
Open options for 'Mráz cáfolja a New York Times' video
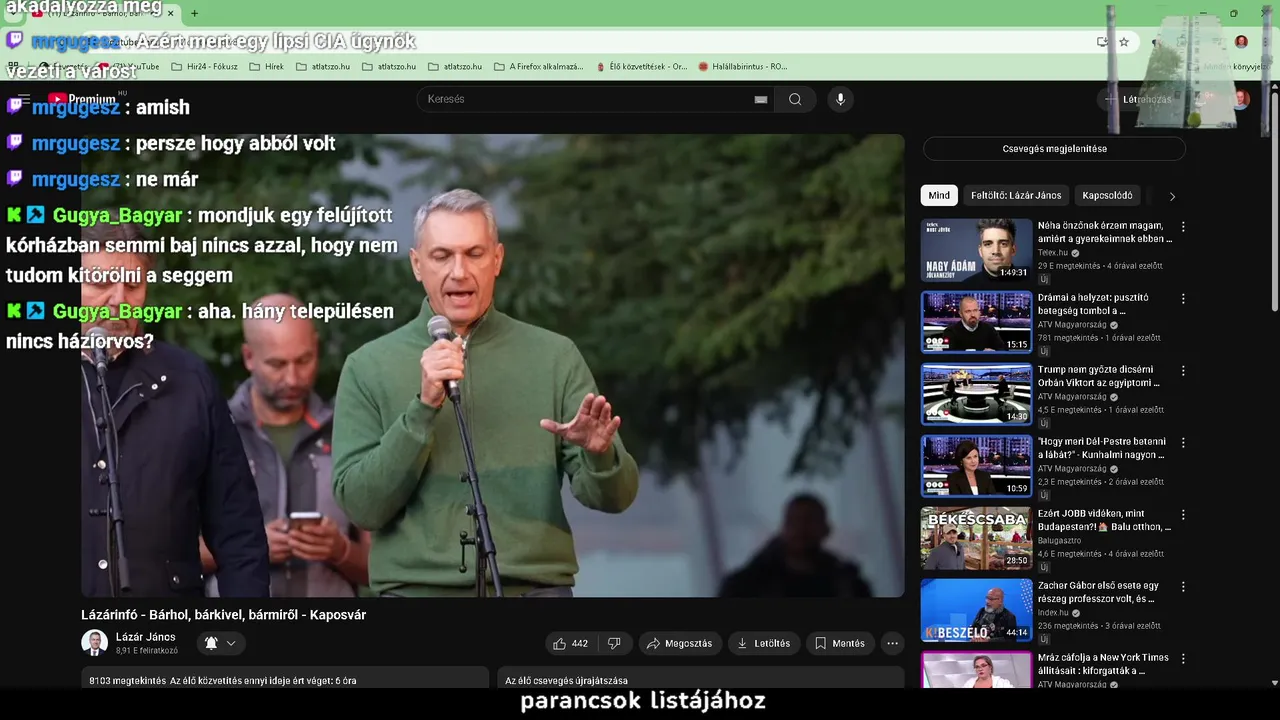[1183, 659]
